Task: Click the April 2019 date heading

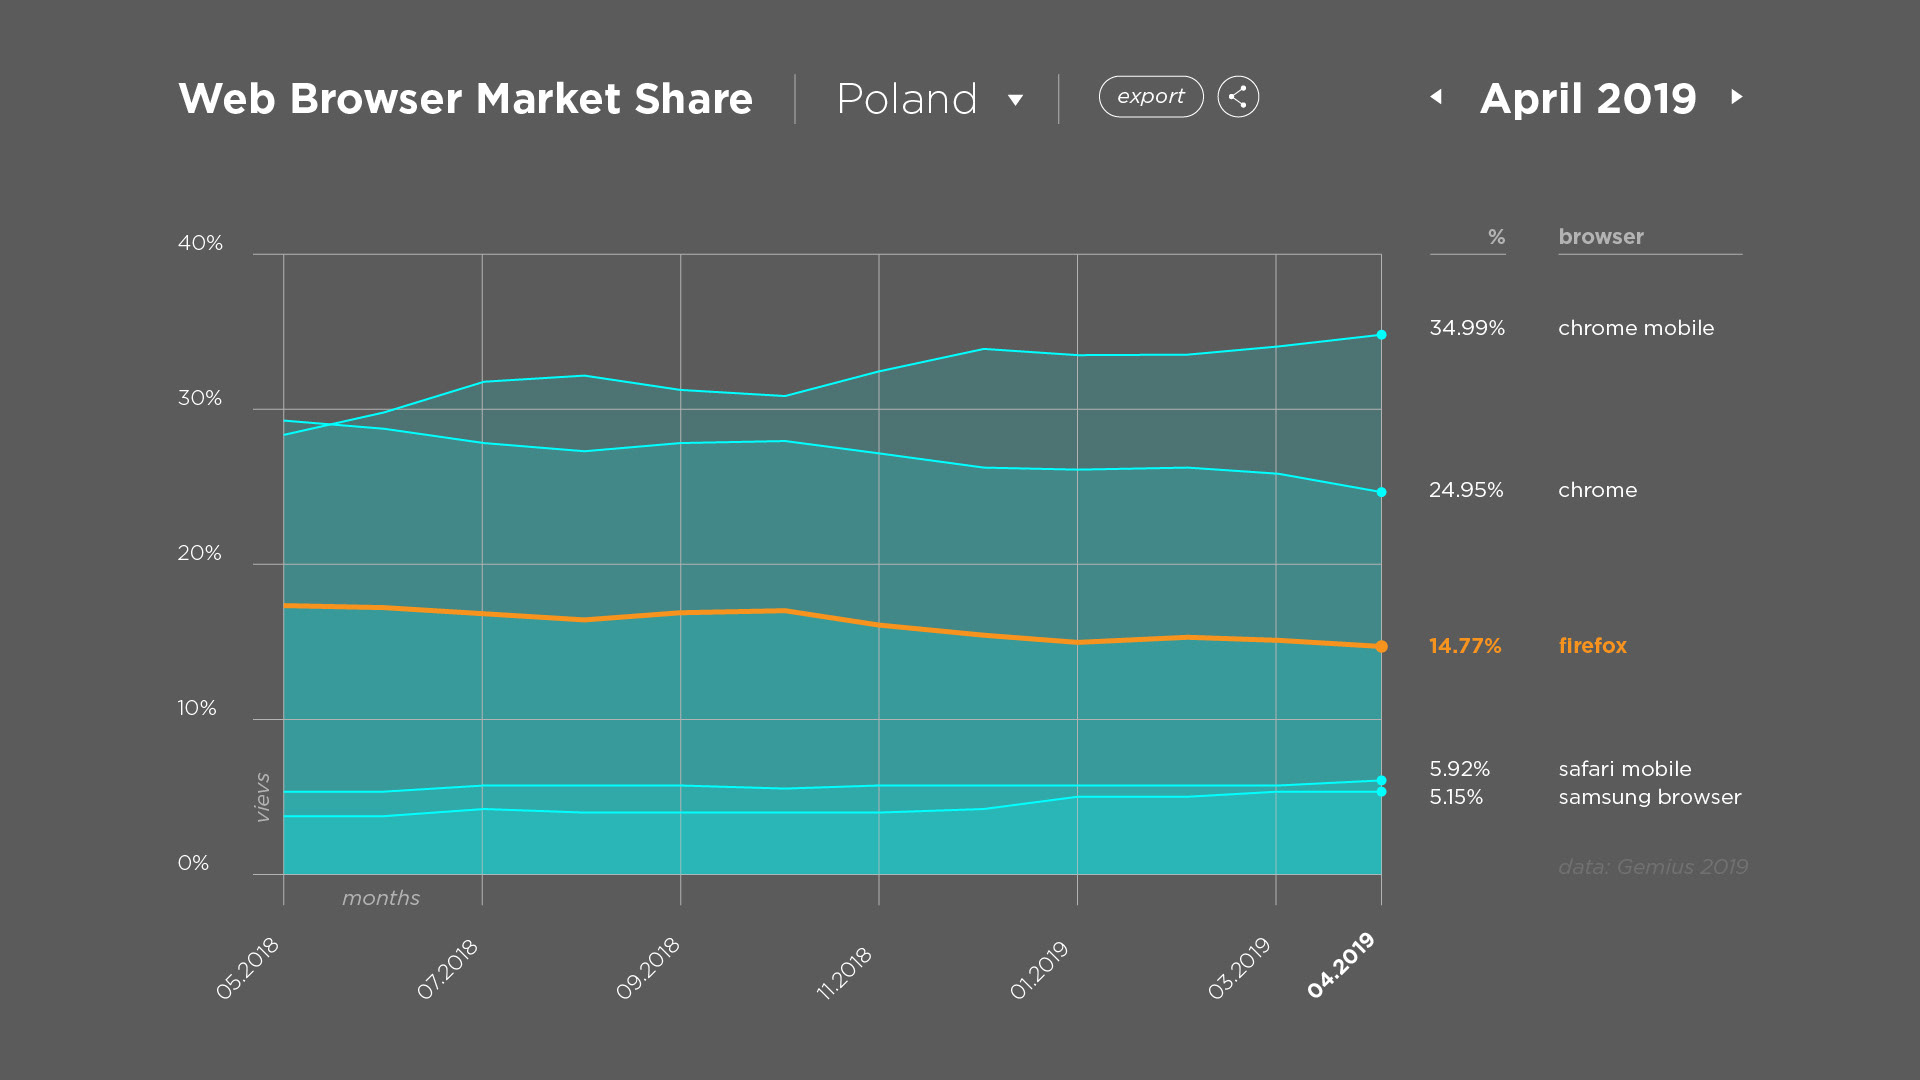Action: pos(1587,98)
